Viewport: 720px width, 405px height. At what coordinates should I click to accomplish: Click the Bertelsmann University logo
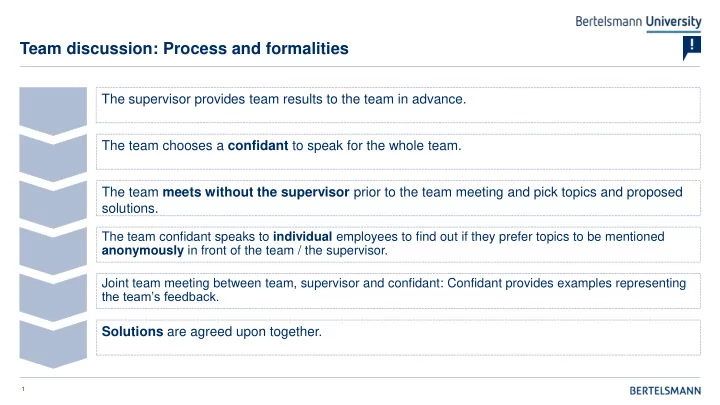(638, 22)
